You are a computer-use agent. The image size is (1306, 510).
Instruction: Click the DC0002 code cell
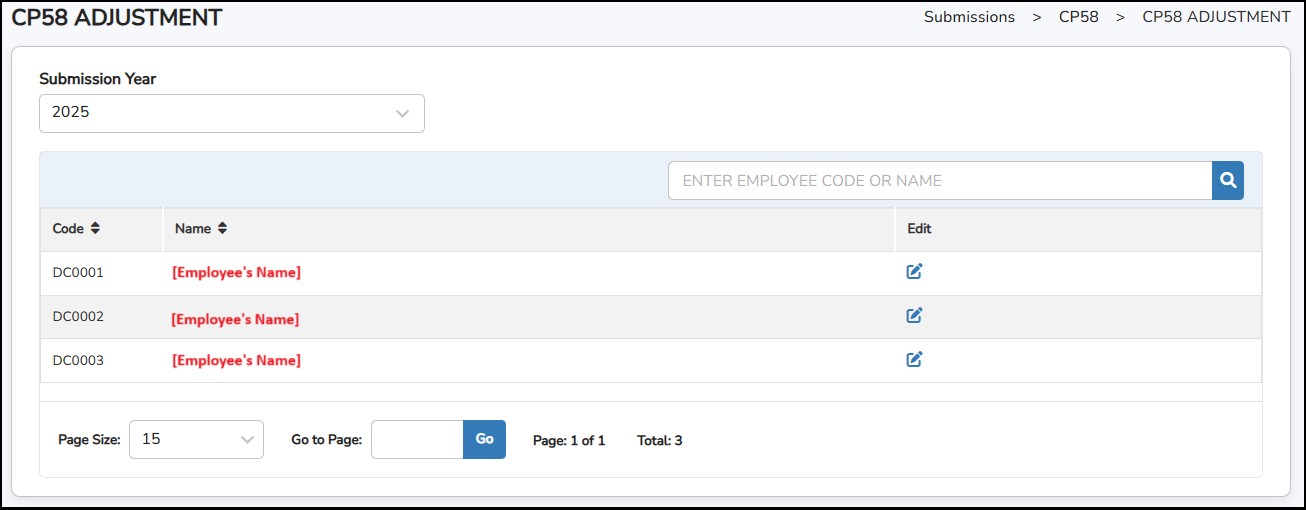[x=78, y=316]
